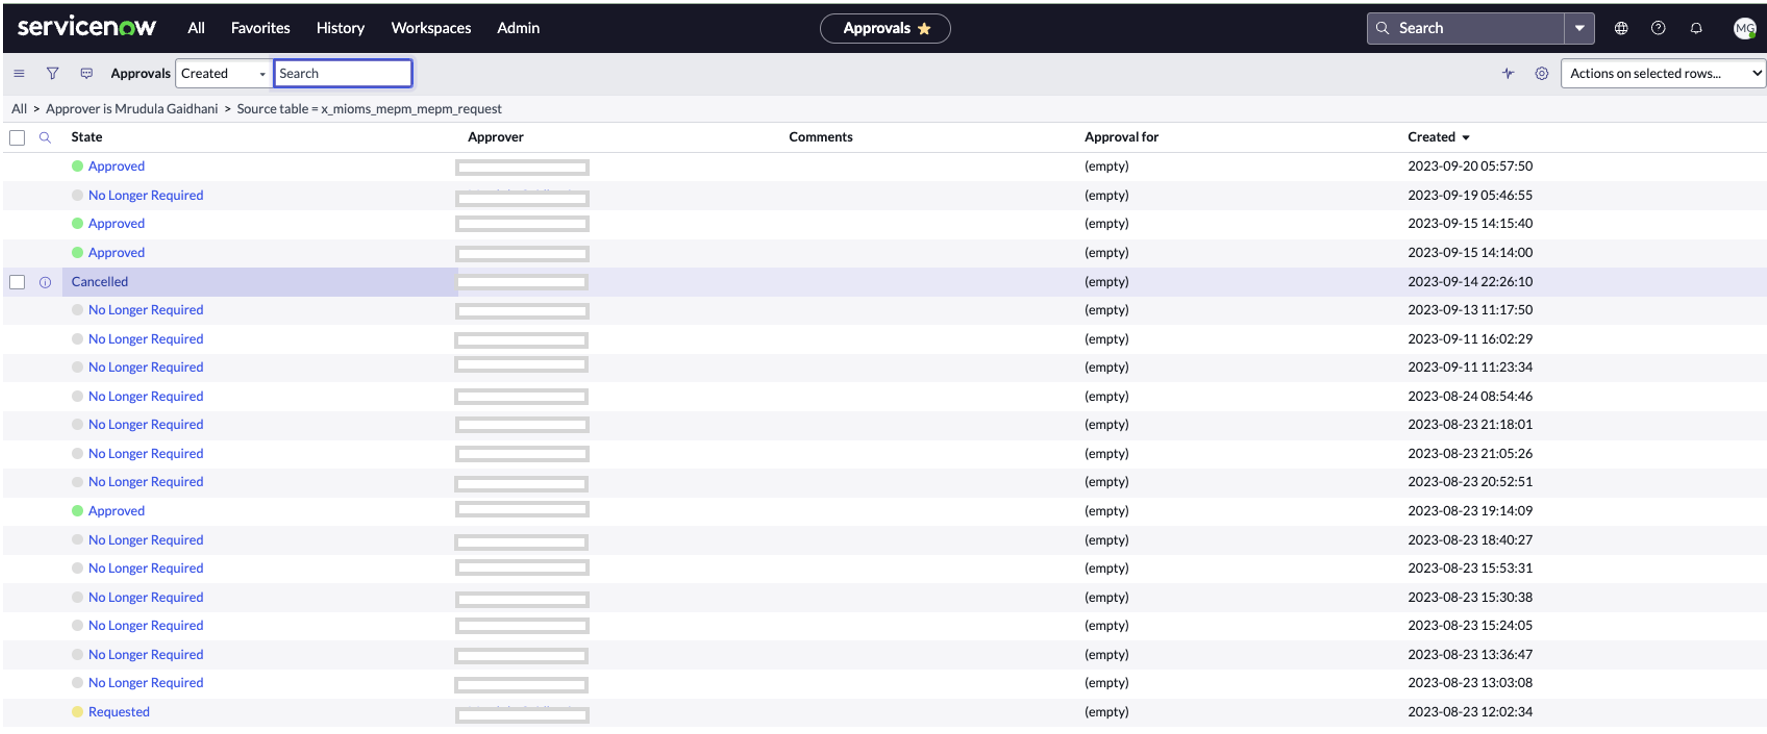Screen dimensions: 1767x734
Task: Open list personalization gear icon
Action: click(1541, 73)
